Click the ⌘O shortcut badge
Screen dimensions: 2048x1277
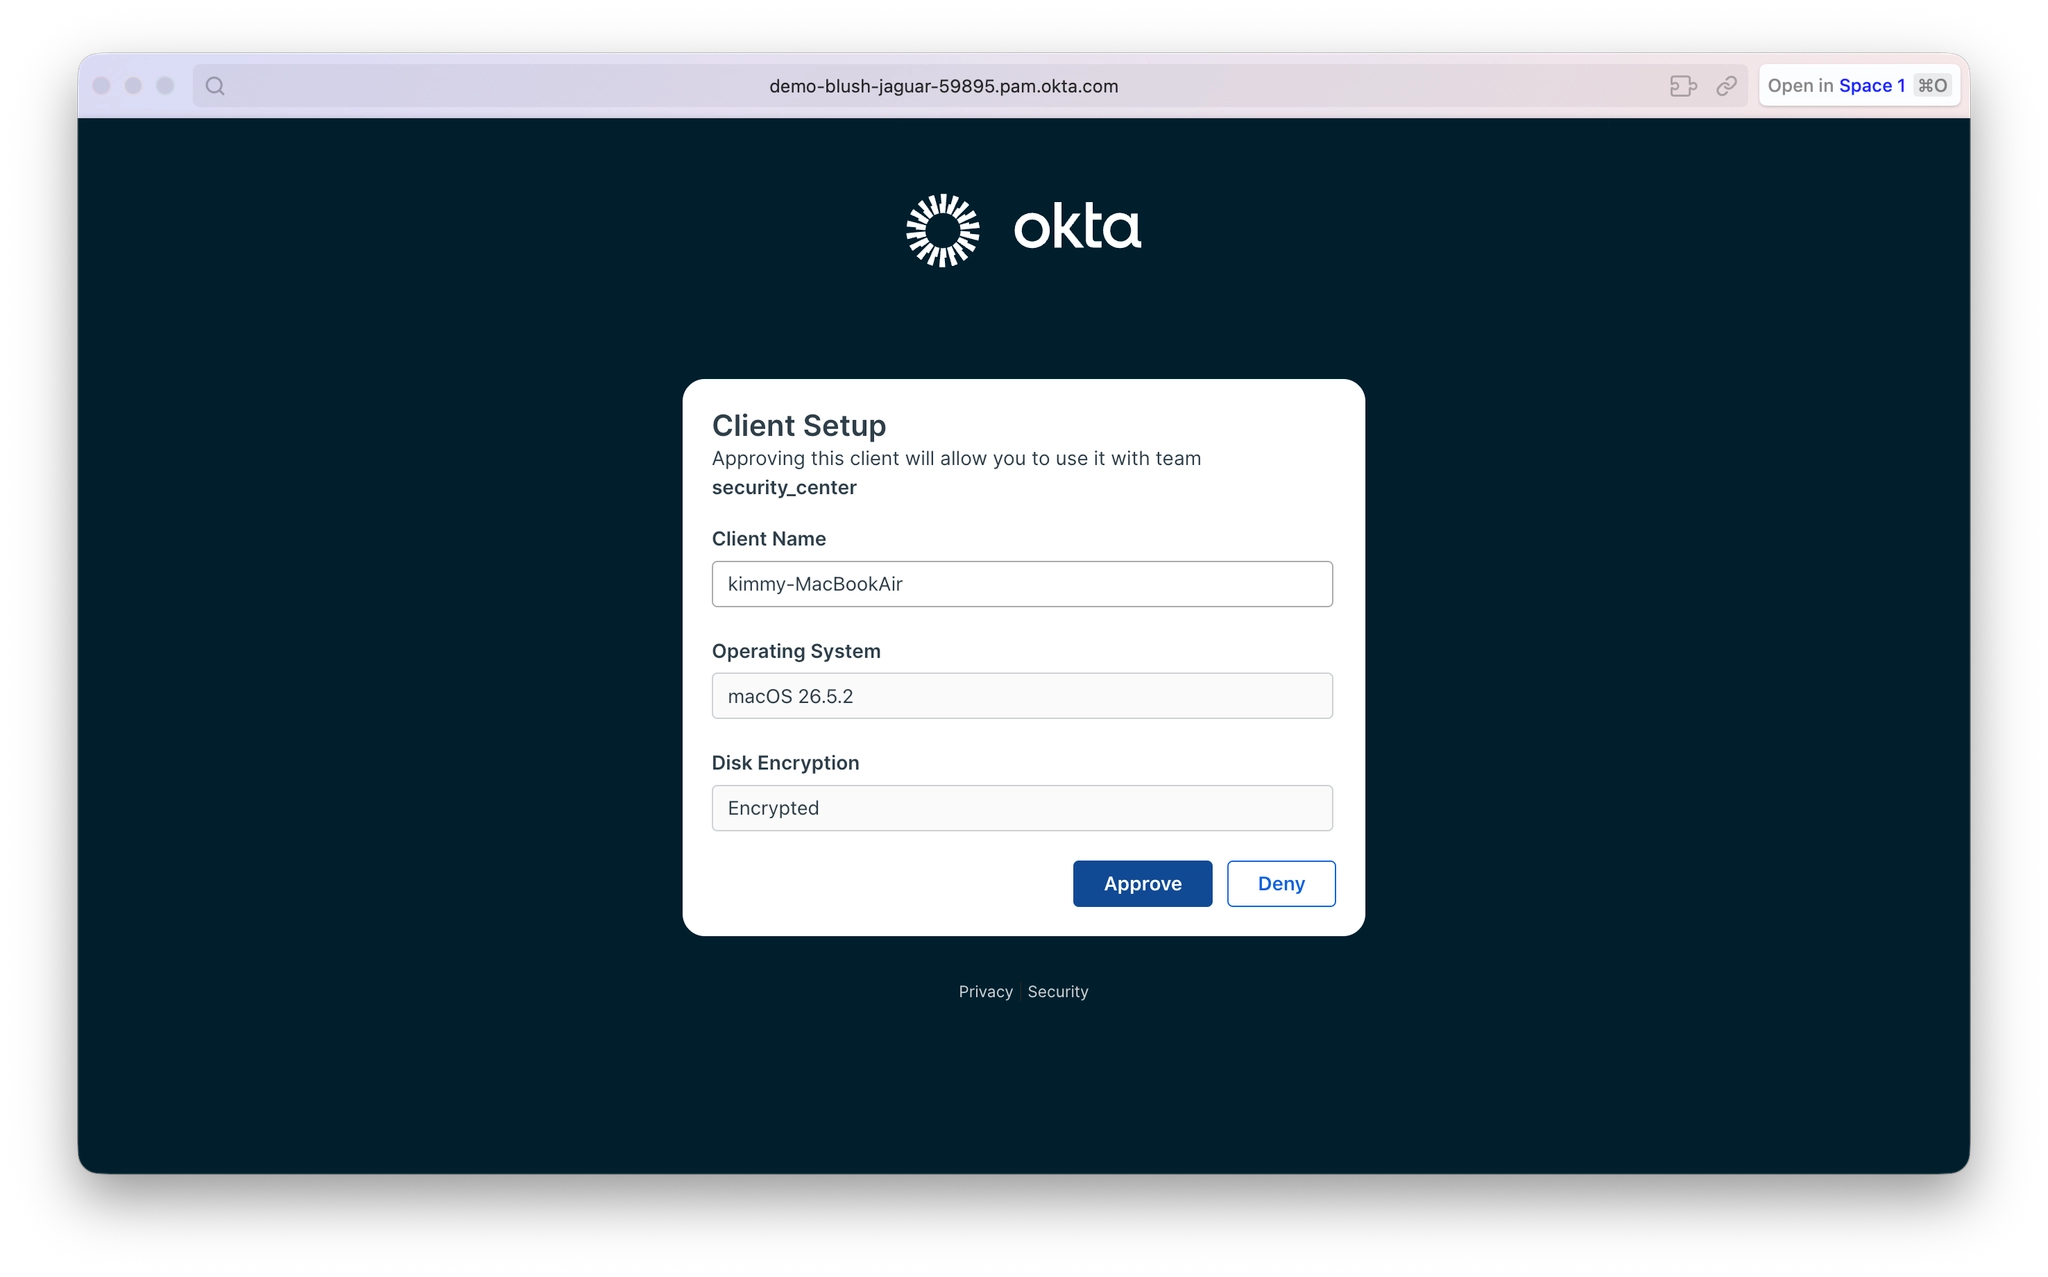pos(1932,86)
